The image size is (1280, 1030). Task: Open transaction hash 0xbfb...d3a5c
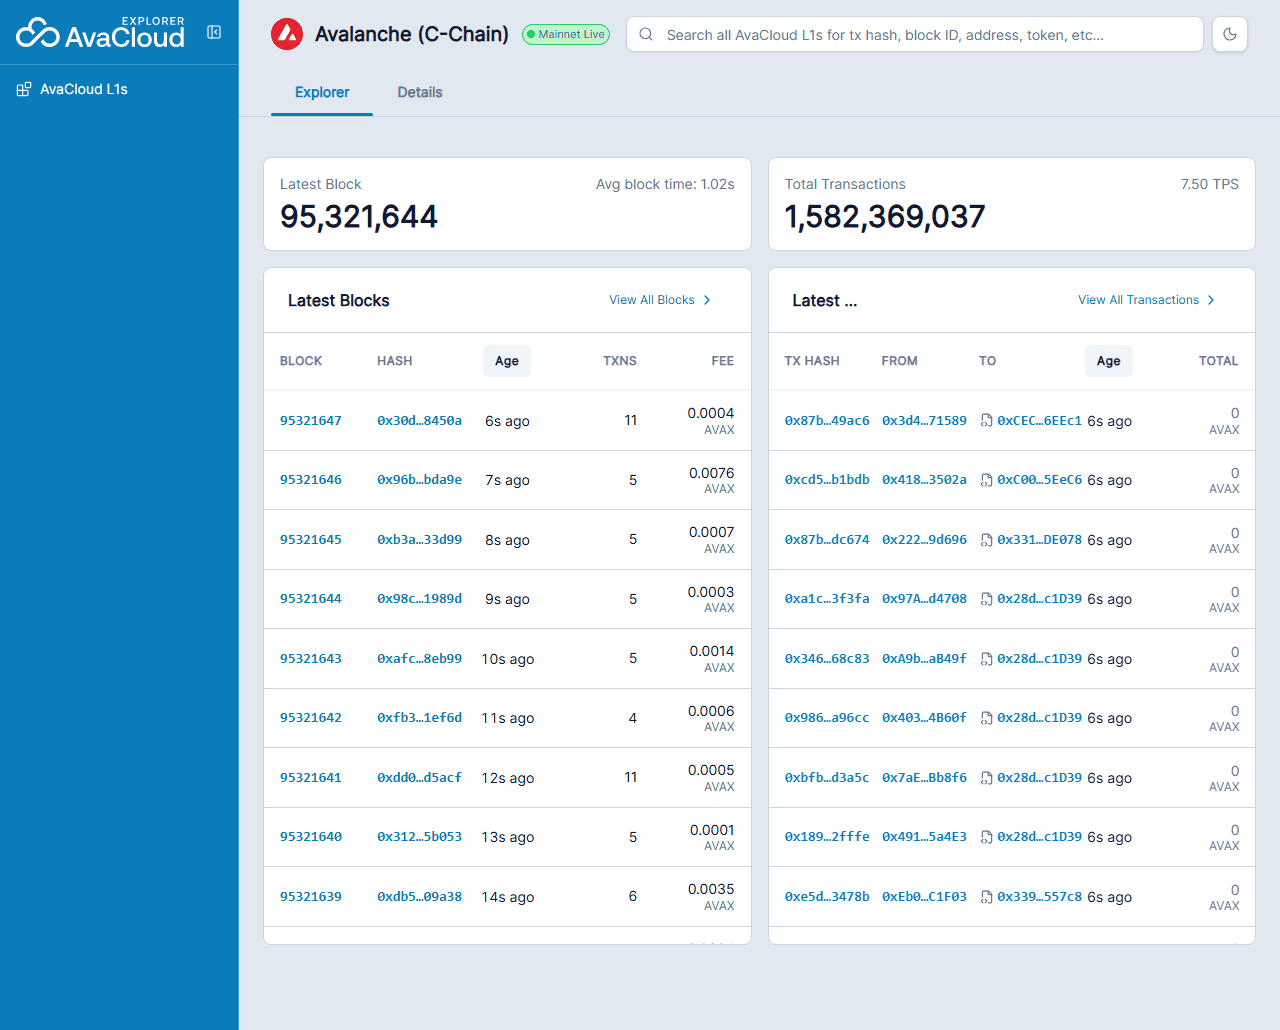click(x=827, y=778)
